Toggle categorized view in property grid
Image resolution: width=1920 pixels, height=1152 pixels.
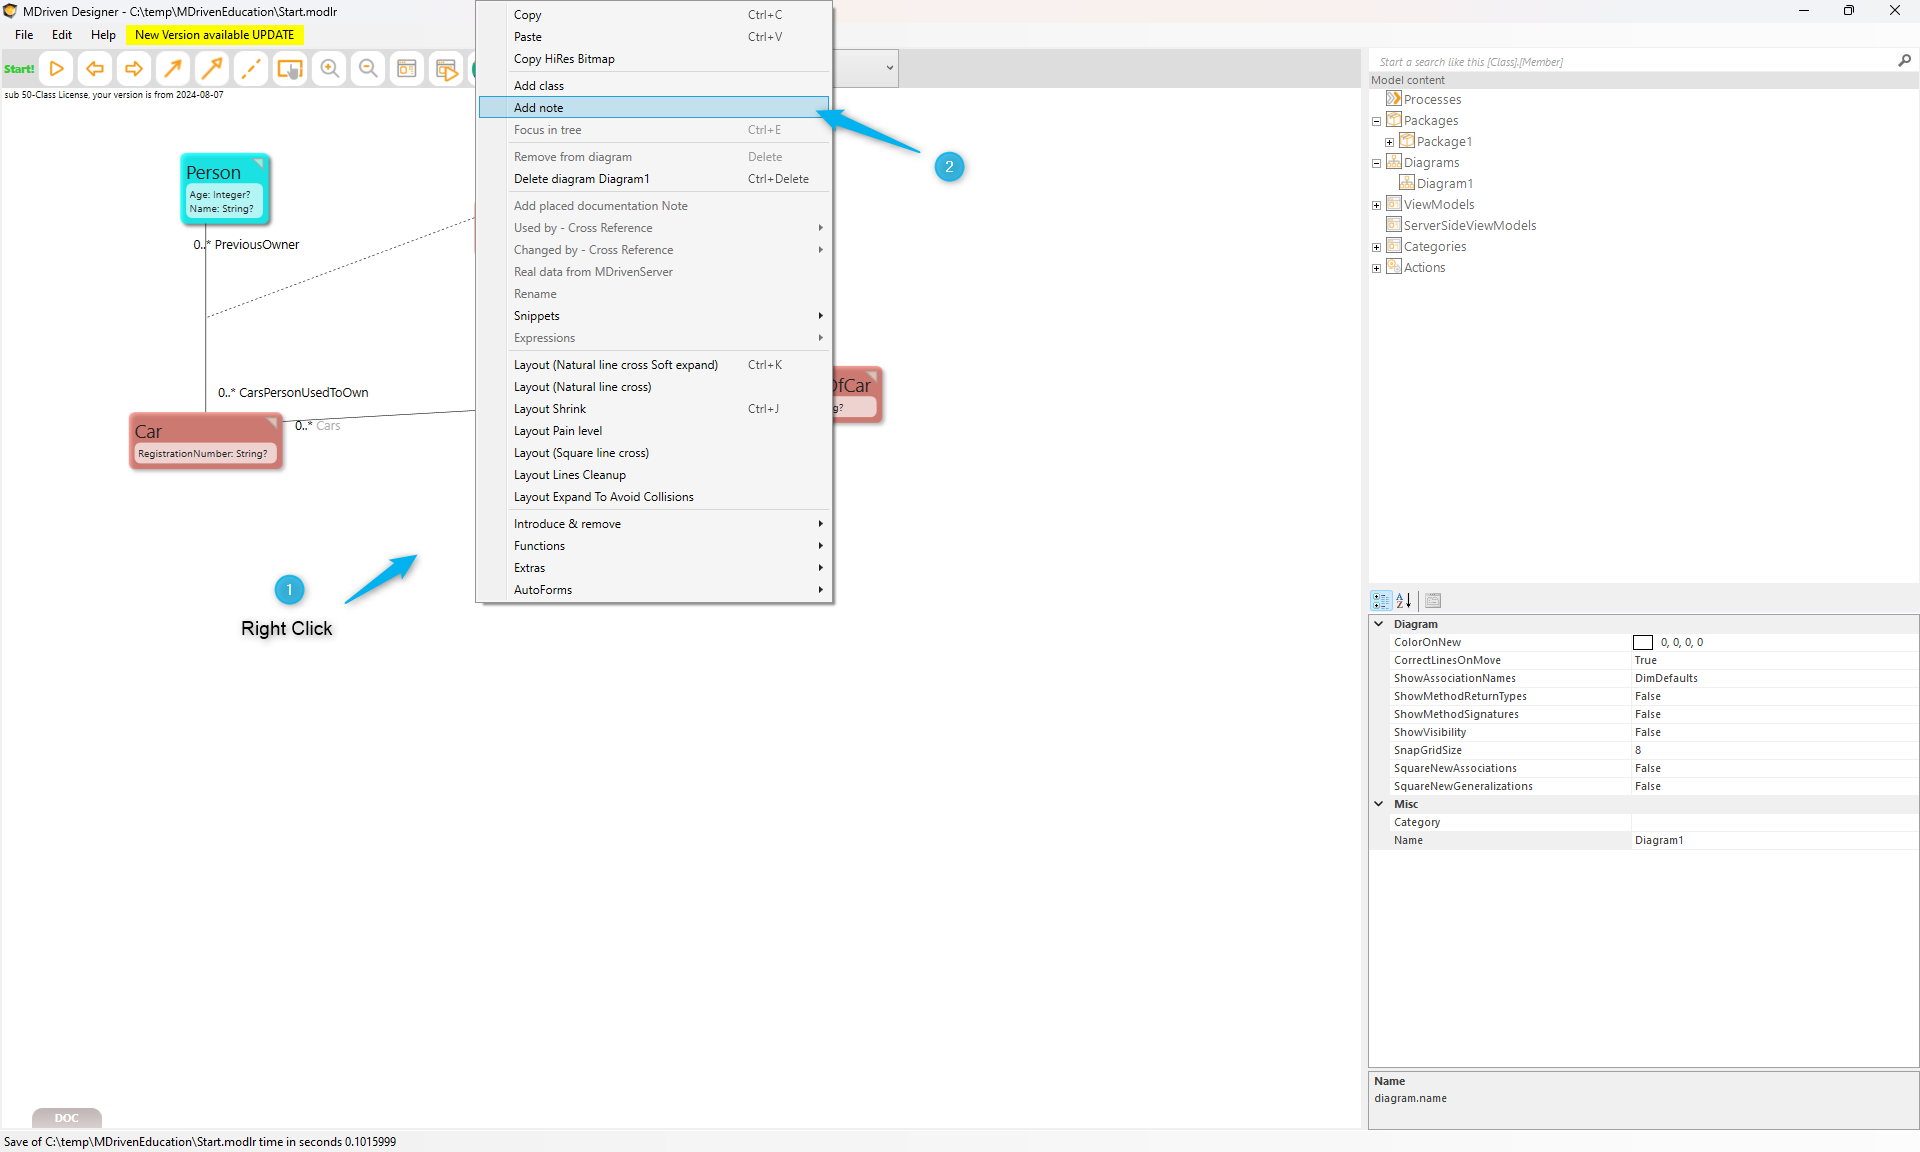click(1381, 601)
